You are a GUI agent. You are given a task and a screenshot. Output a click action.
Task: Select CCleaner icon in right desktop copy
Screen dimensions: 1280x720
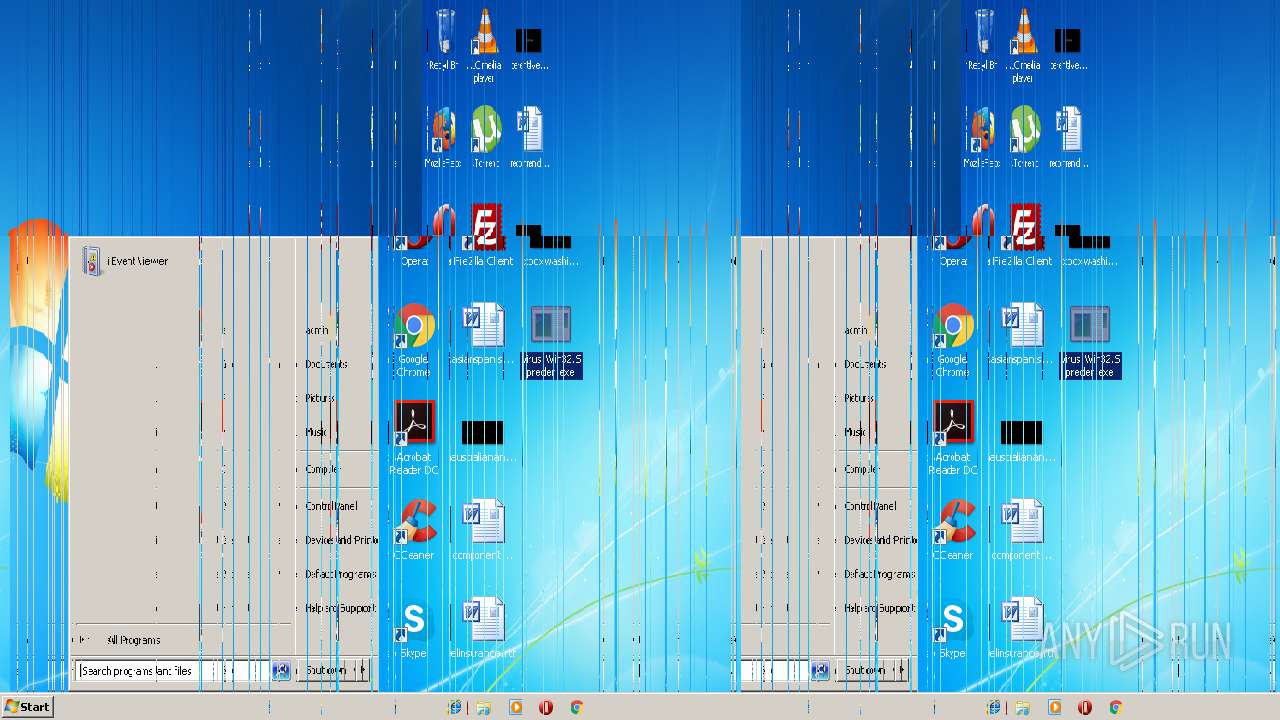953,530
